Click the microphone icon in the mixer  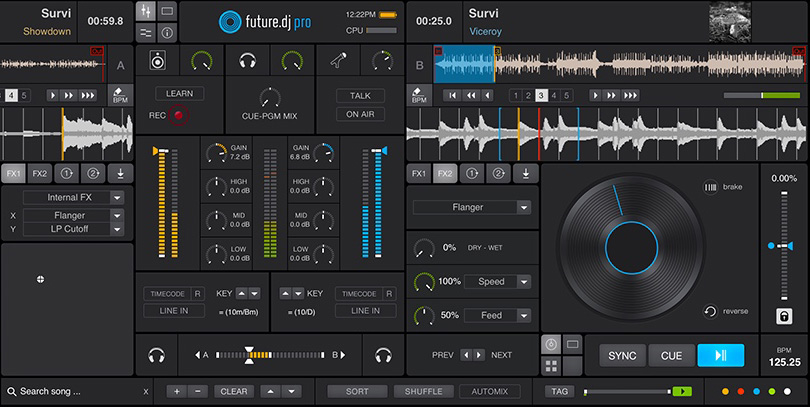[x=338, y=60]
